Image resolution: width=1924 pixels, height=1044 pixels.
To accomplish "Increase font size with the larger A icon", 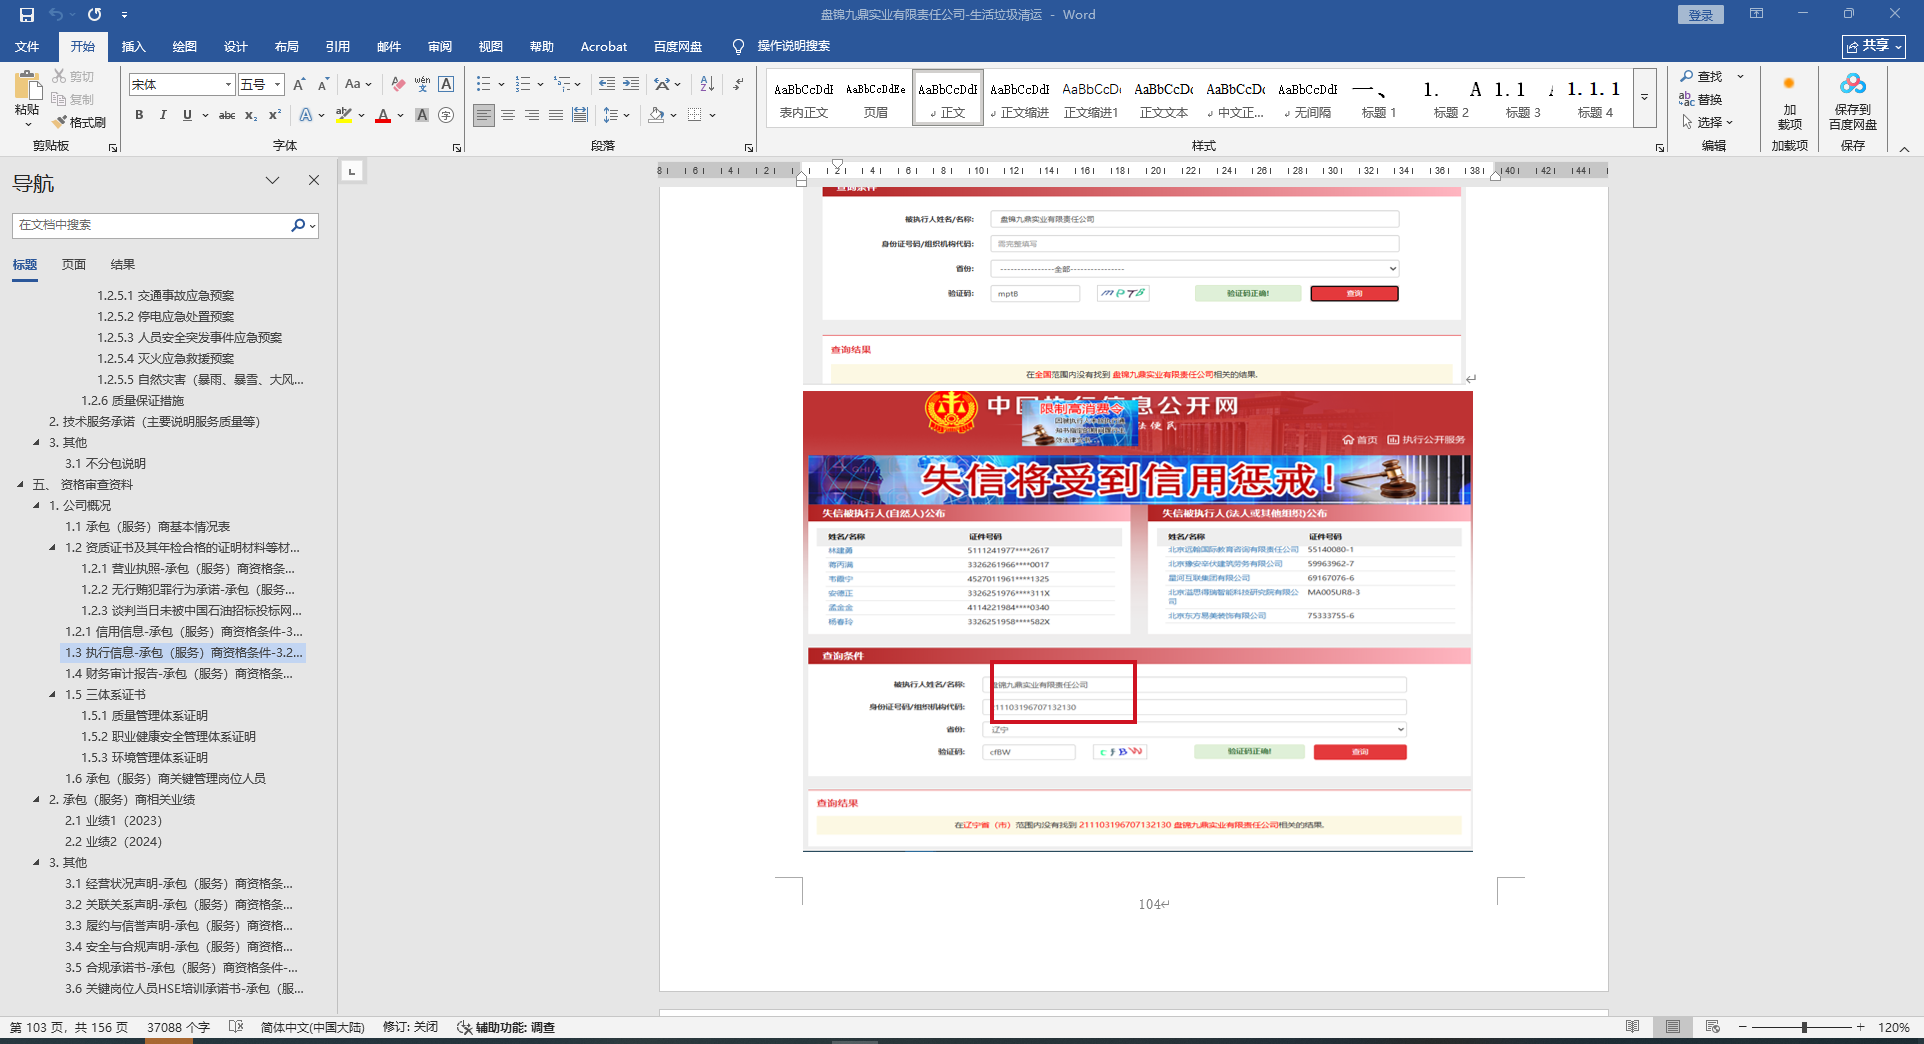I will point(299,85).
